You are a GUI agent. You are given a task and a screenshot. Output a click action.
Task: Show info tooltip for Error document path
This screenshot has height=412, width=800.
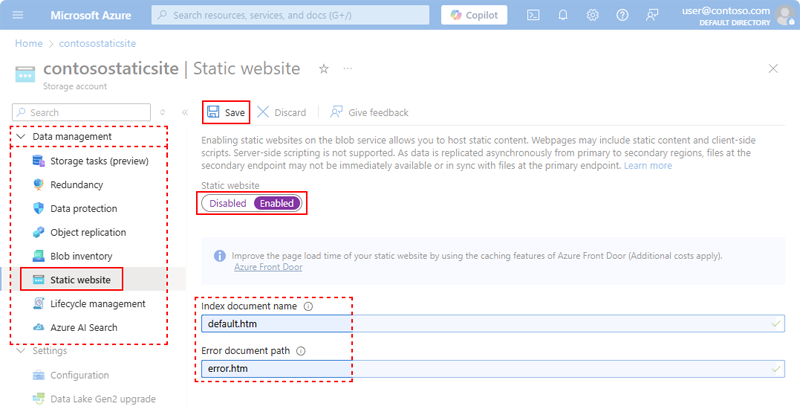coord(301,351)
